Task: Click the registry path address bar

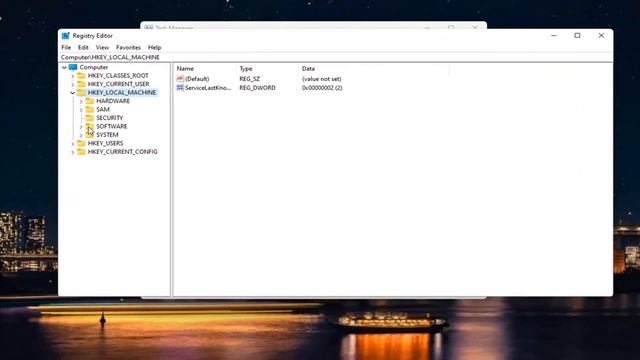Action: [336, 58]
